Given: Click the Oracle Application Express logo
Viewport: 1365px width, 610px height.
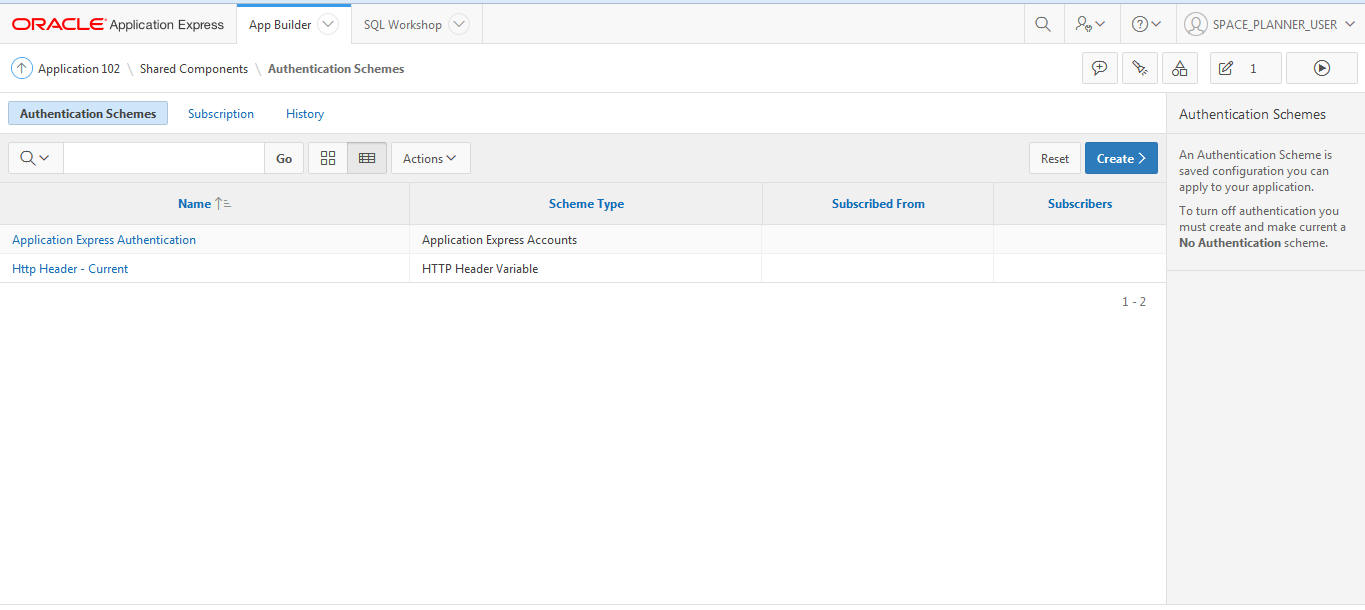Looking at the screenshot, I should [118, 24].
